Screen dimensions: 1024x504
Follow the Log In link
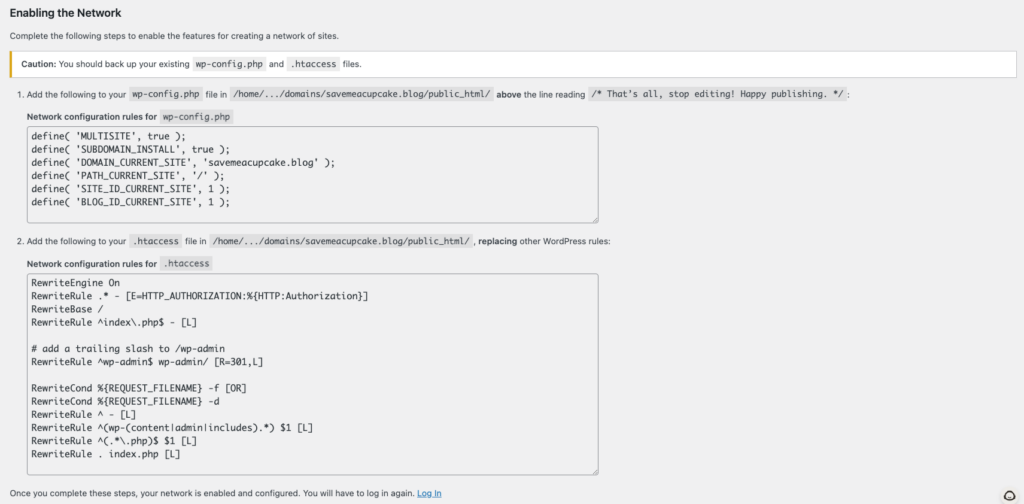click(x=429, y=493)
